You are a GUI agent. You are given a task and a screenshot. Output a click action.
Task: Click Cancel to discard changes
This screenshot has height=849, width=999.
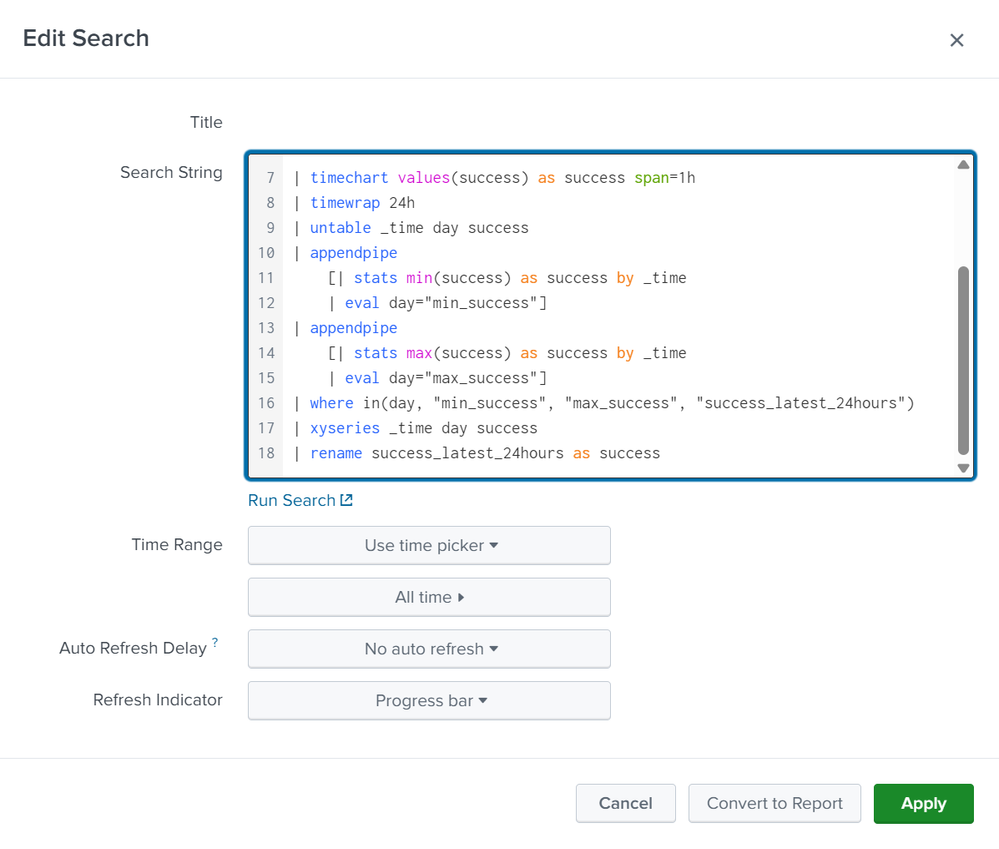(625, 803)
